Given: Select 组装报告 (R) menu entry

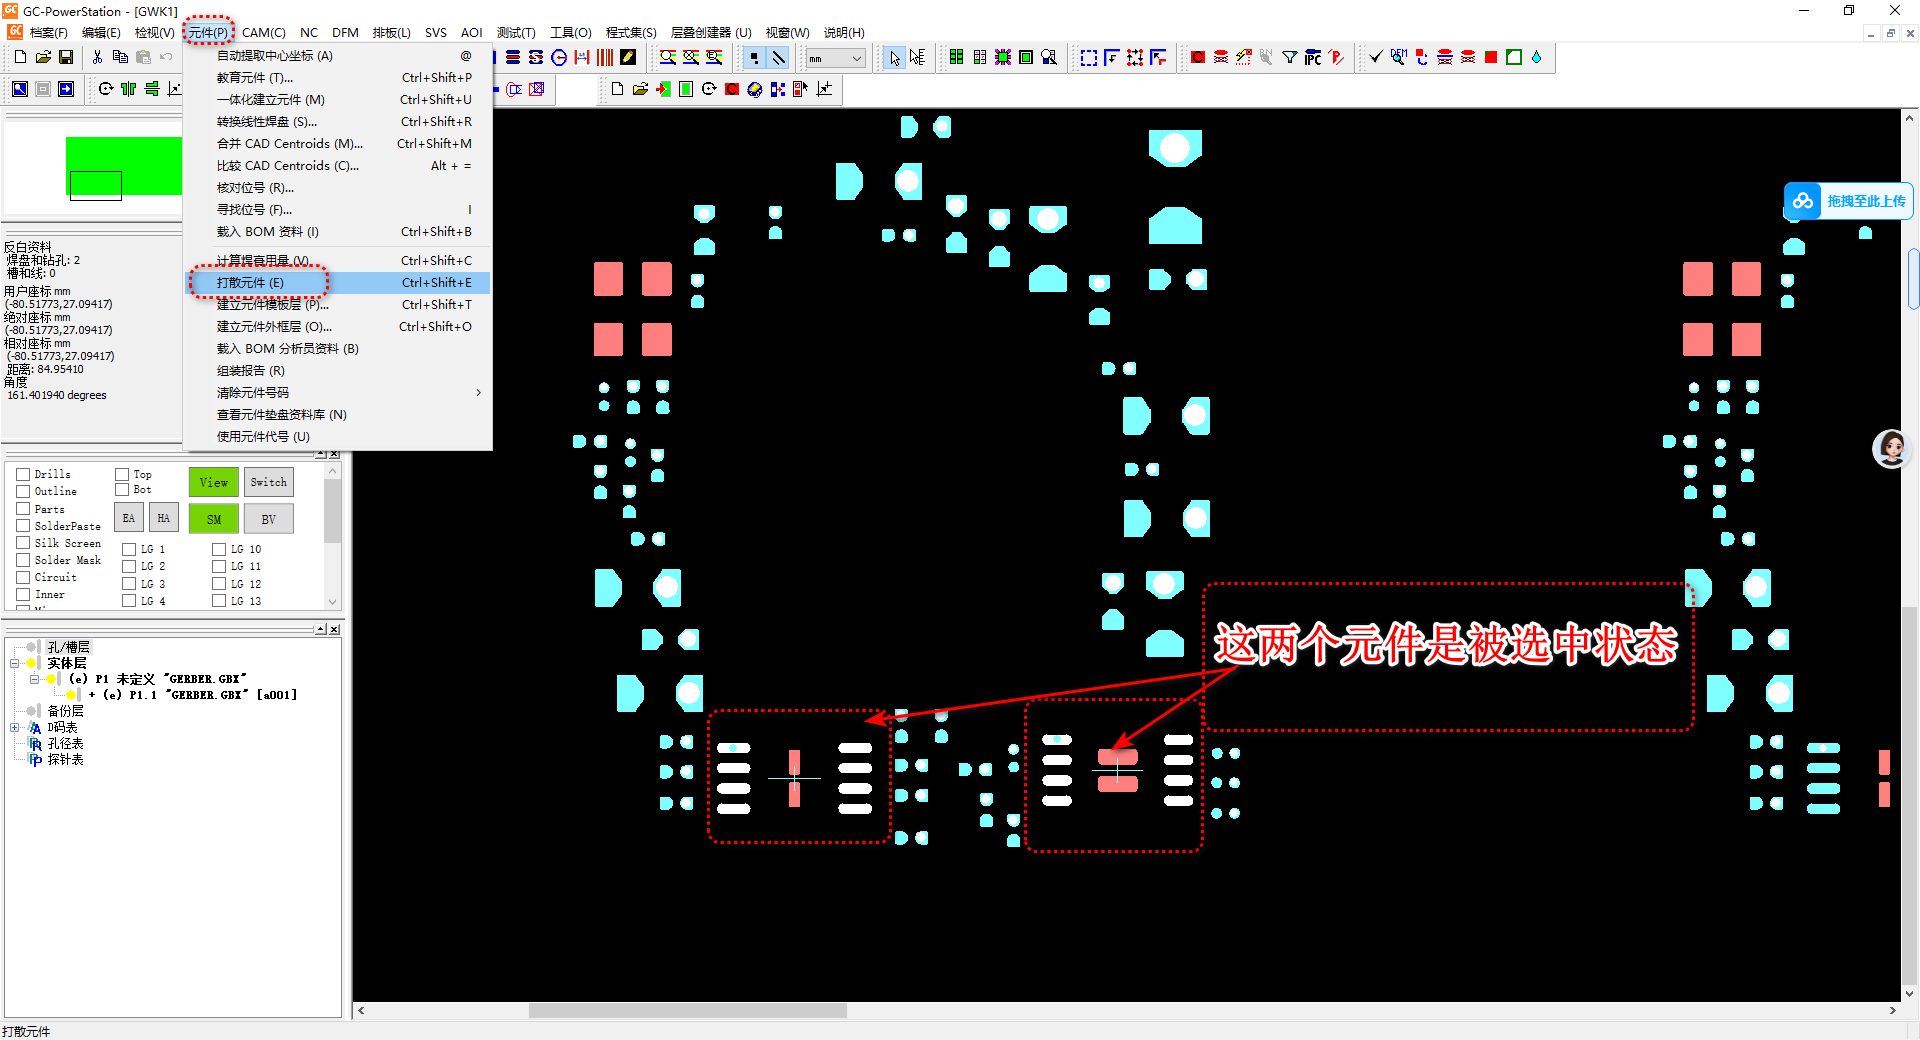Looking at the screenshot, I should 338,371.
